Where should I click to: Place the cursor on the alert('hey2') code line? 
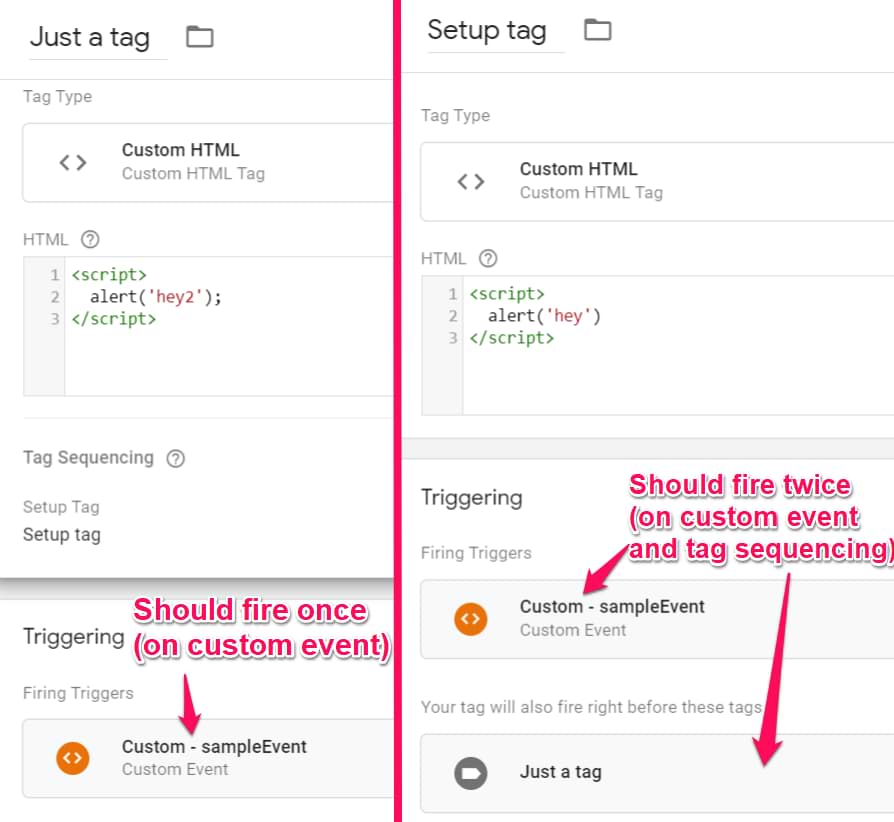(155, 297)
